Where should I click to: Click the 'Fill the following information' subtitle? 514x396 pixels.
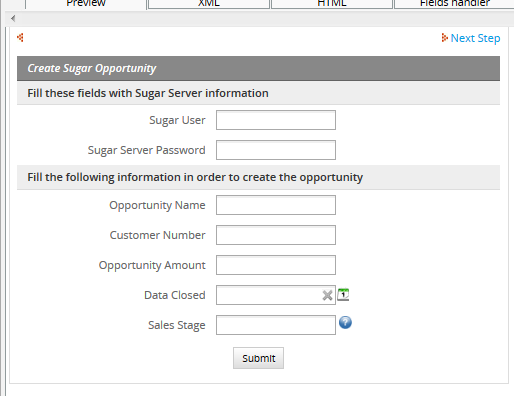click(x=195, y=177)
